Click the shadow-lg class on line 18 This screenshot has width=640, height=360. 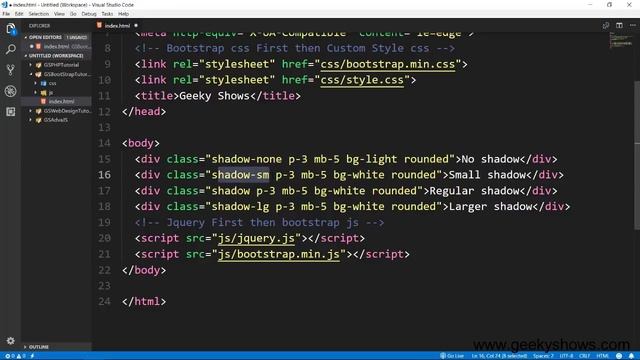240,207
